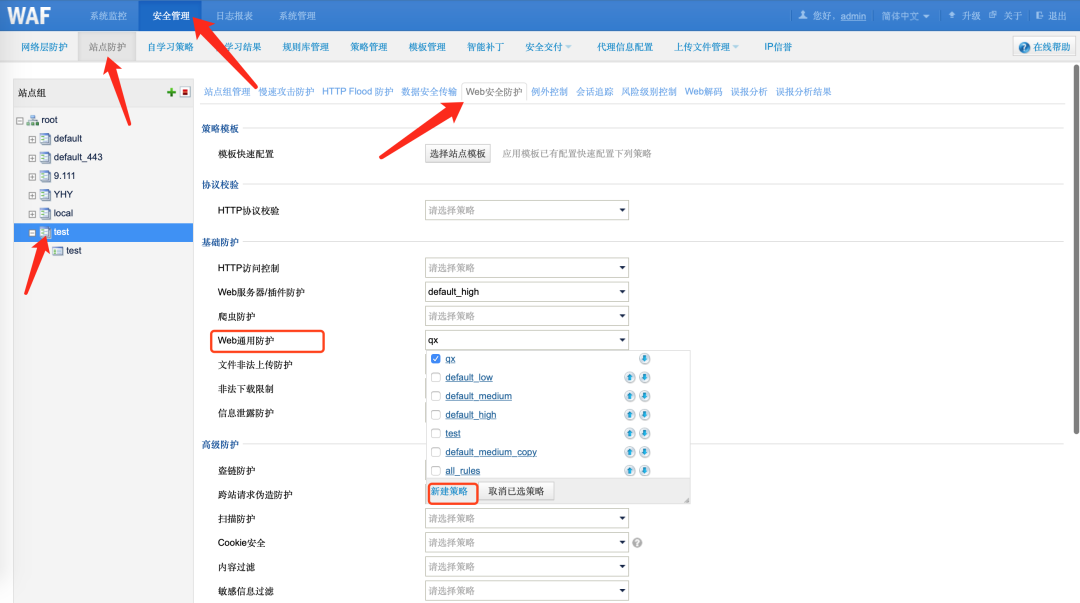Click the help icon beside Cookie安全 dropdown
The height and width of the screenshot is (603, 1080).
(637, 542)
